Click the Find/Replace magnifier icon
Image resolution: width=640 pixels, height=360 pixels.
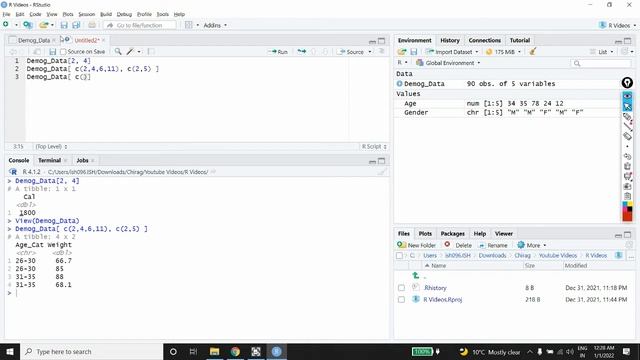click(118, 51)
